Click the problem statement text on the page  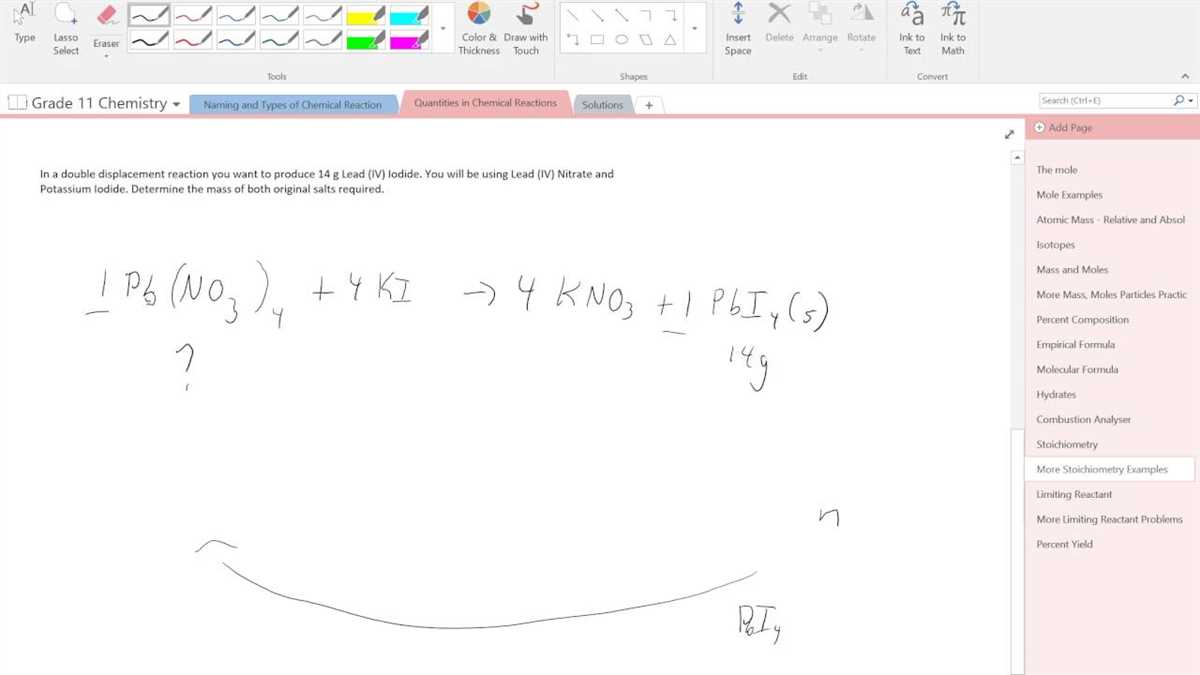tap(327, 181)
